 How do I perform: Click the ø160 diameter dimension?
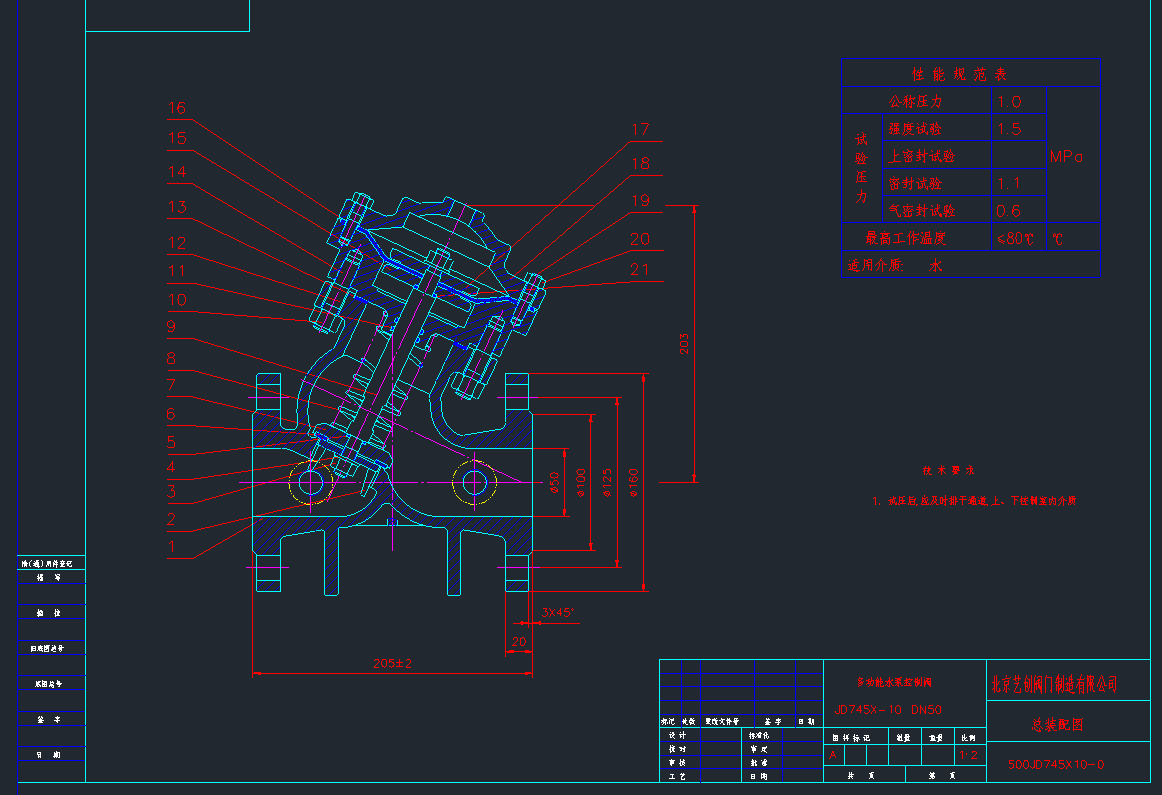(634, 483)
